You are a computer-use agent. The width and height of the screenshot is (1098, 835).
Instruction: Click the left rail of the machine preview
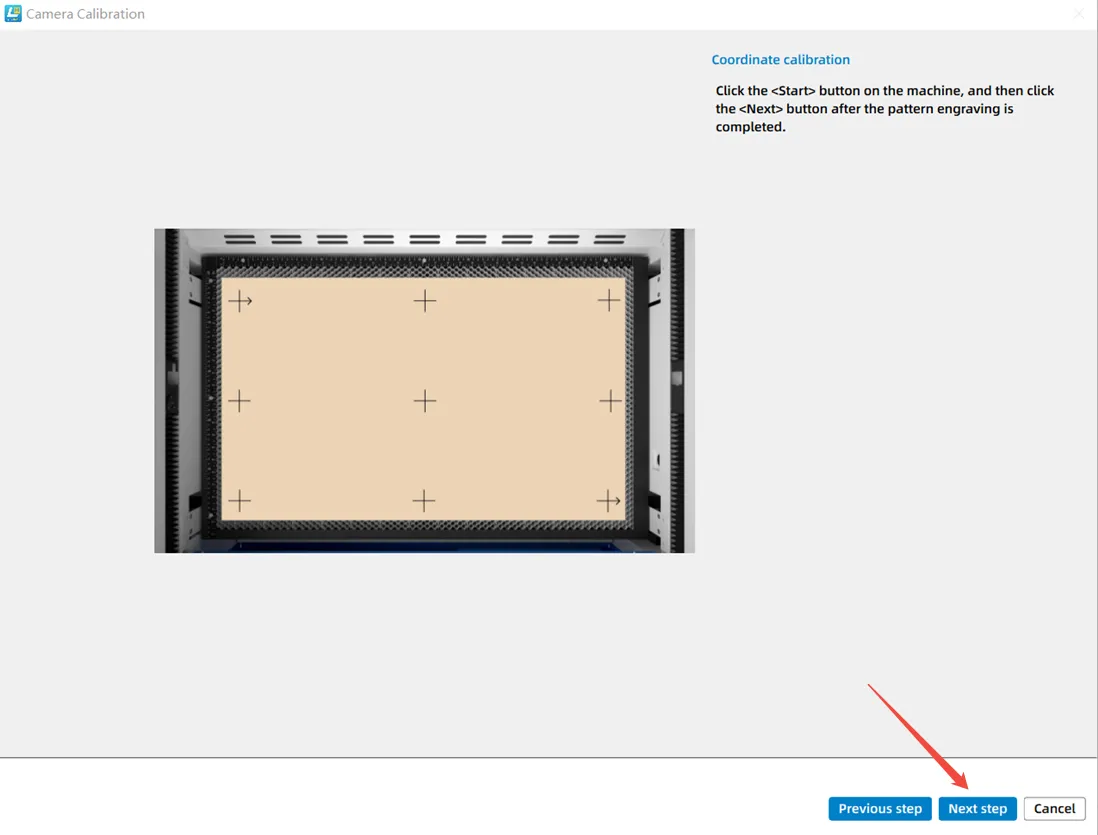(x=171, y=390)
